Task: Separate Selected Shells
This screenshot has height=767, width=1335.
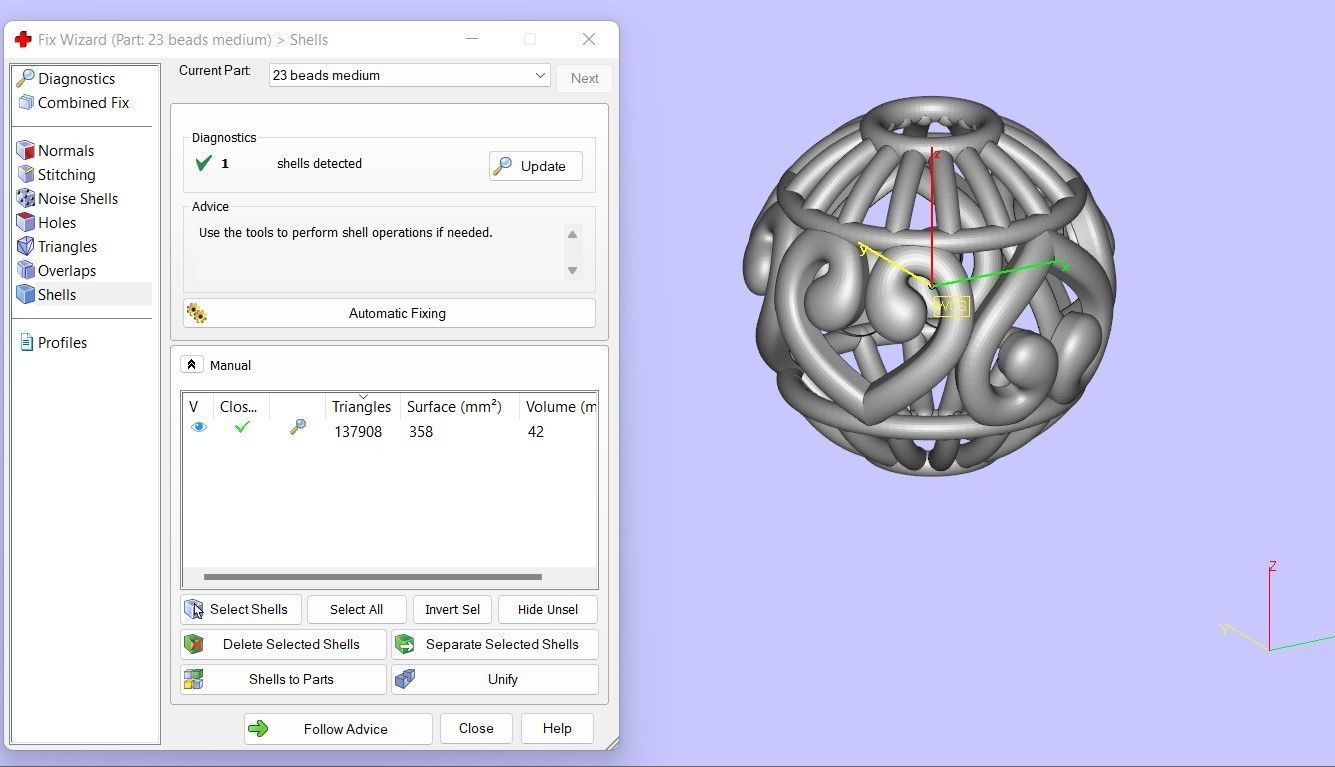Action: (x=495, y=644)
